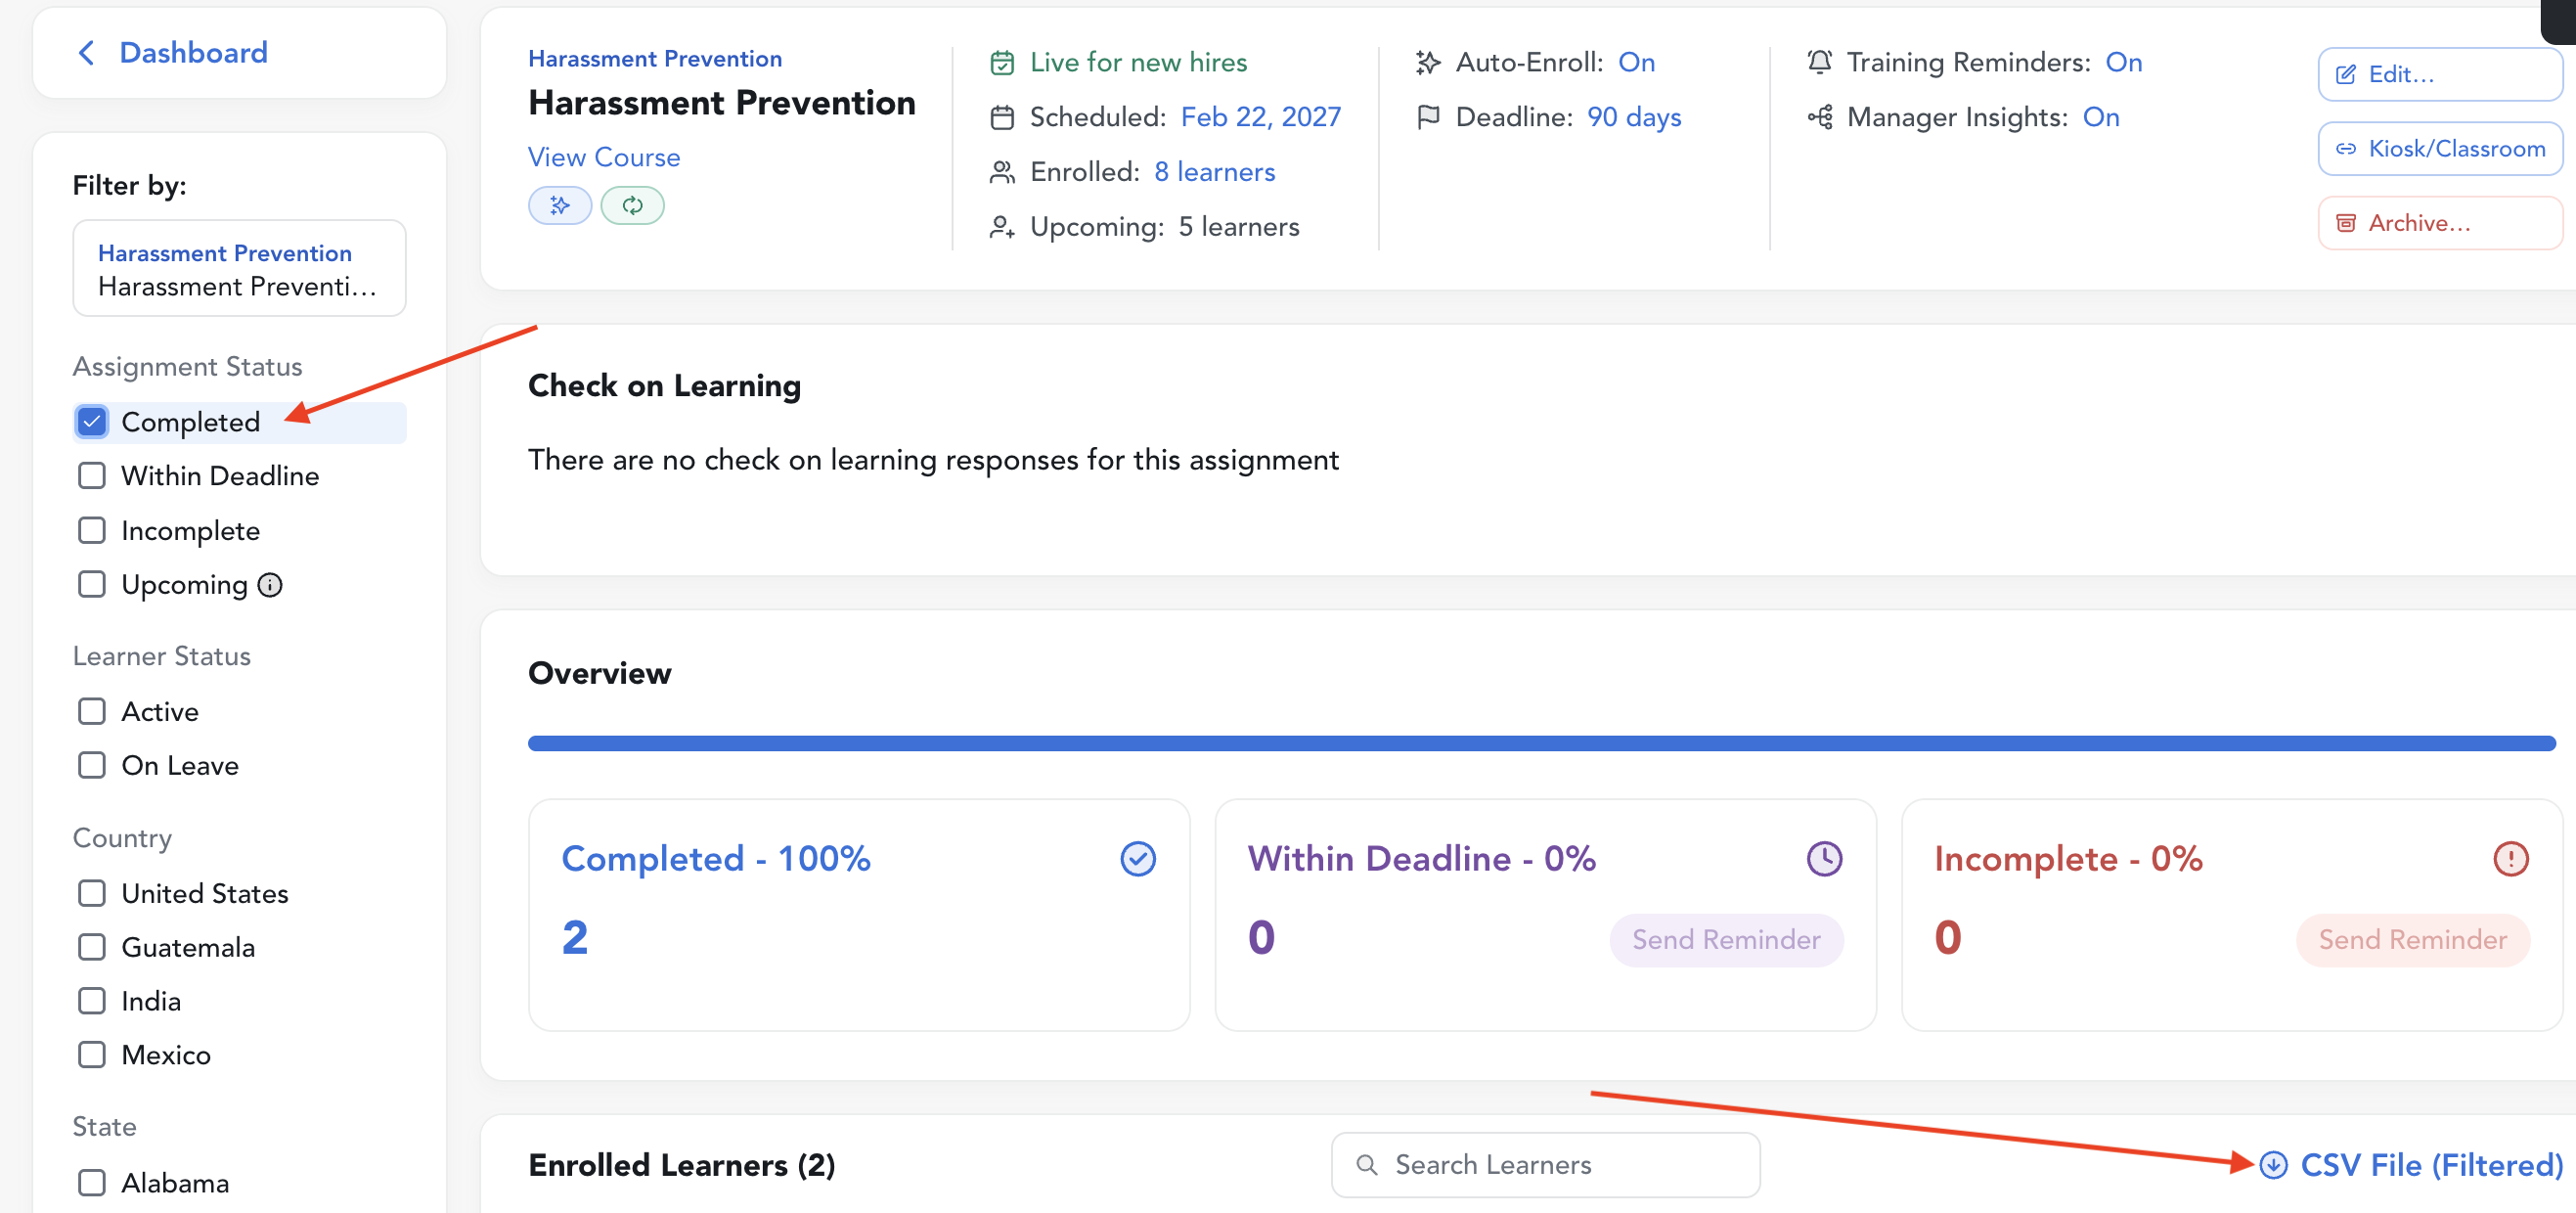This screenshot has height=1213, width=2576.
Task: Click the Incomplete alert icon
Action: point(2510,859)
